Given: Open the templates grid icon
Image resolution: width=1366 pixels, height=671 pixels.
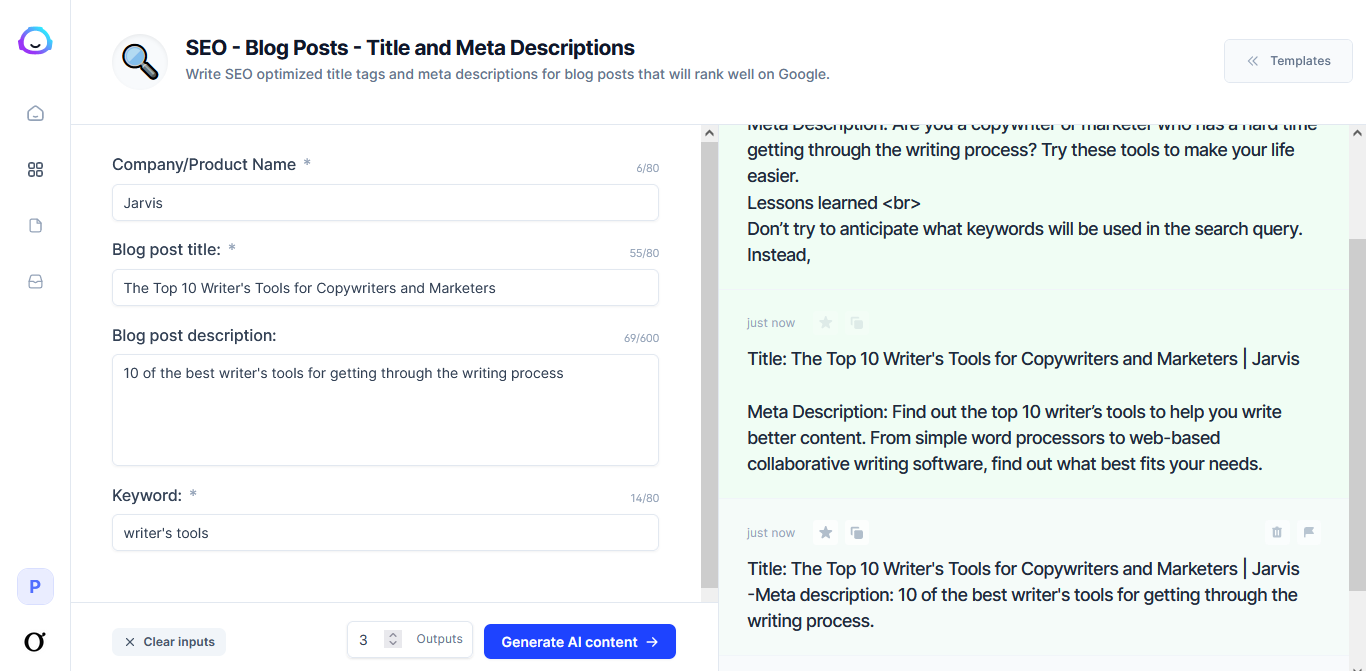Looking at the screenshot, I should click(x=35, y=170).
